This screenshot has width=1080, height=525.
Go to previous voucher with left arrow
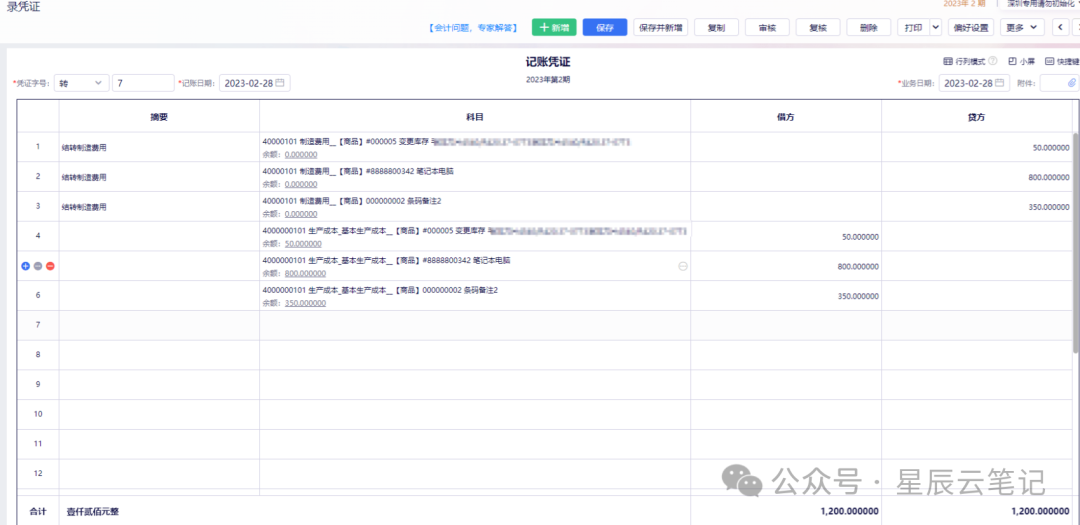[x=1060, y=28]
